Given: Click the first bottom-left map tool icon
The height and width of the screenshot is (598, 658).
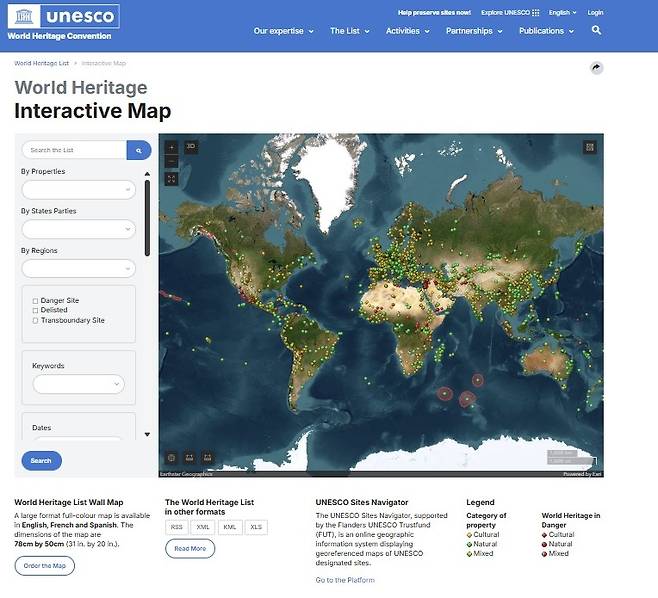Looking at the screenshot, I should click(171, 457).
